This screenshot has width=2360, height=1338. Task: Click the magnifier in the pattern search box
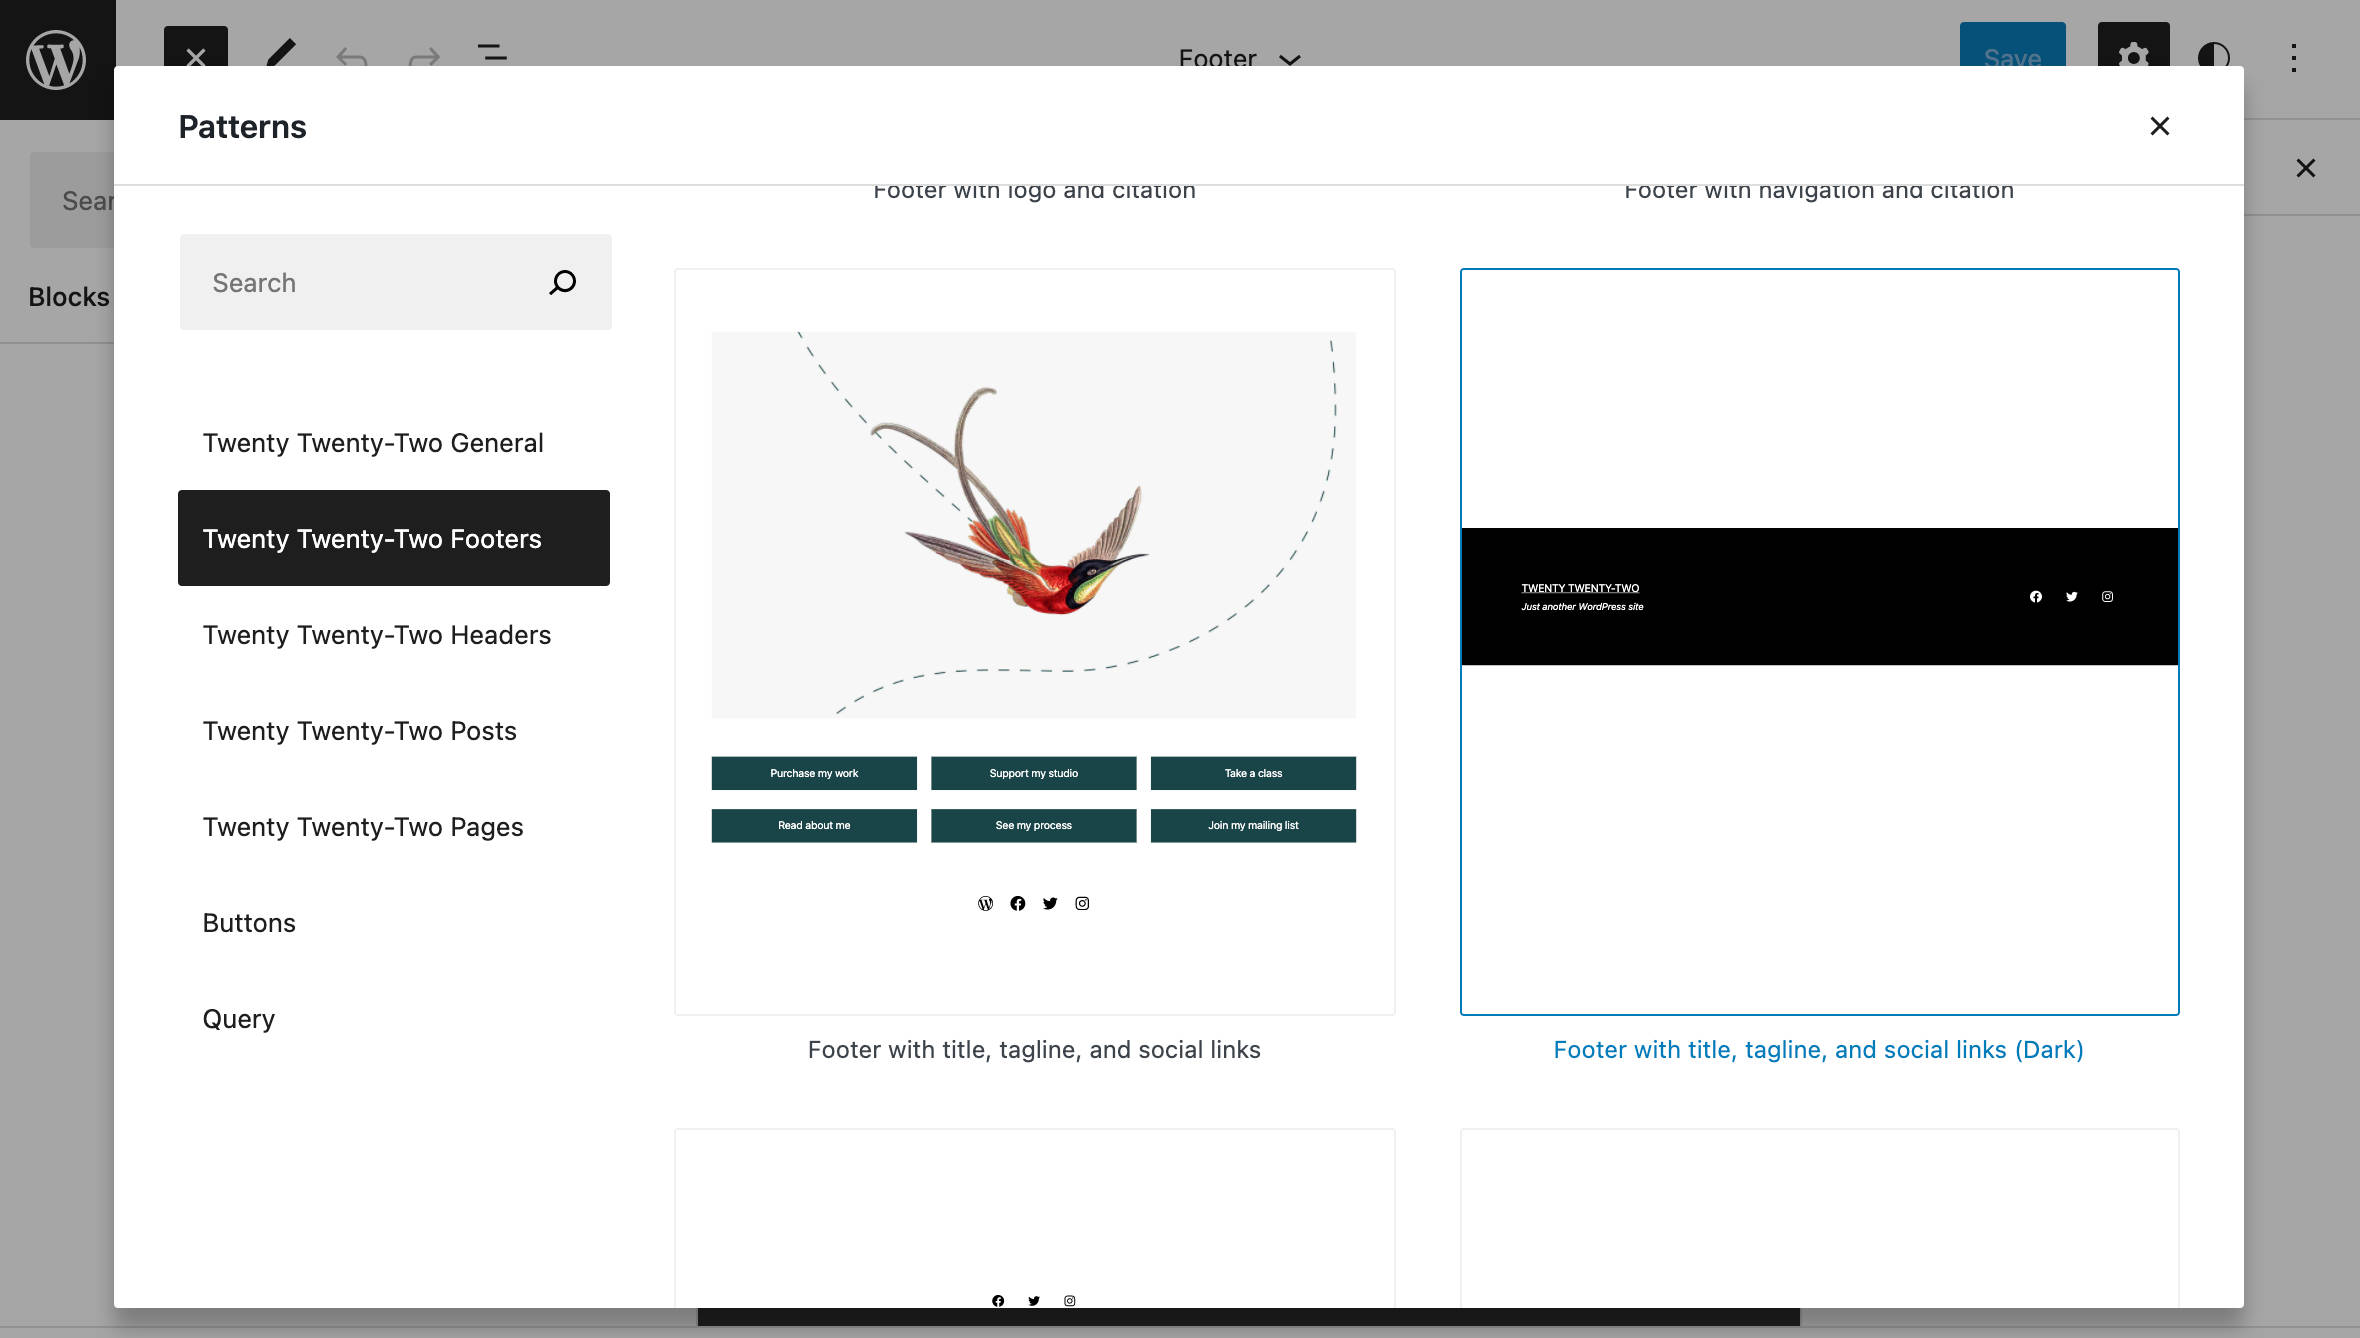562,282
